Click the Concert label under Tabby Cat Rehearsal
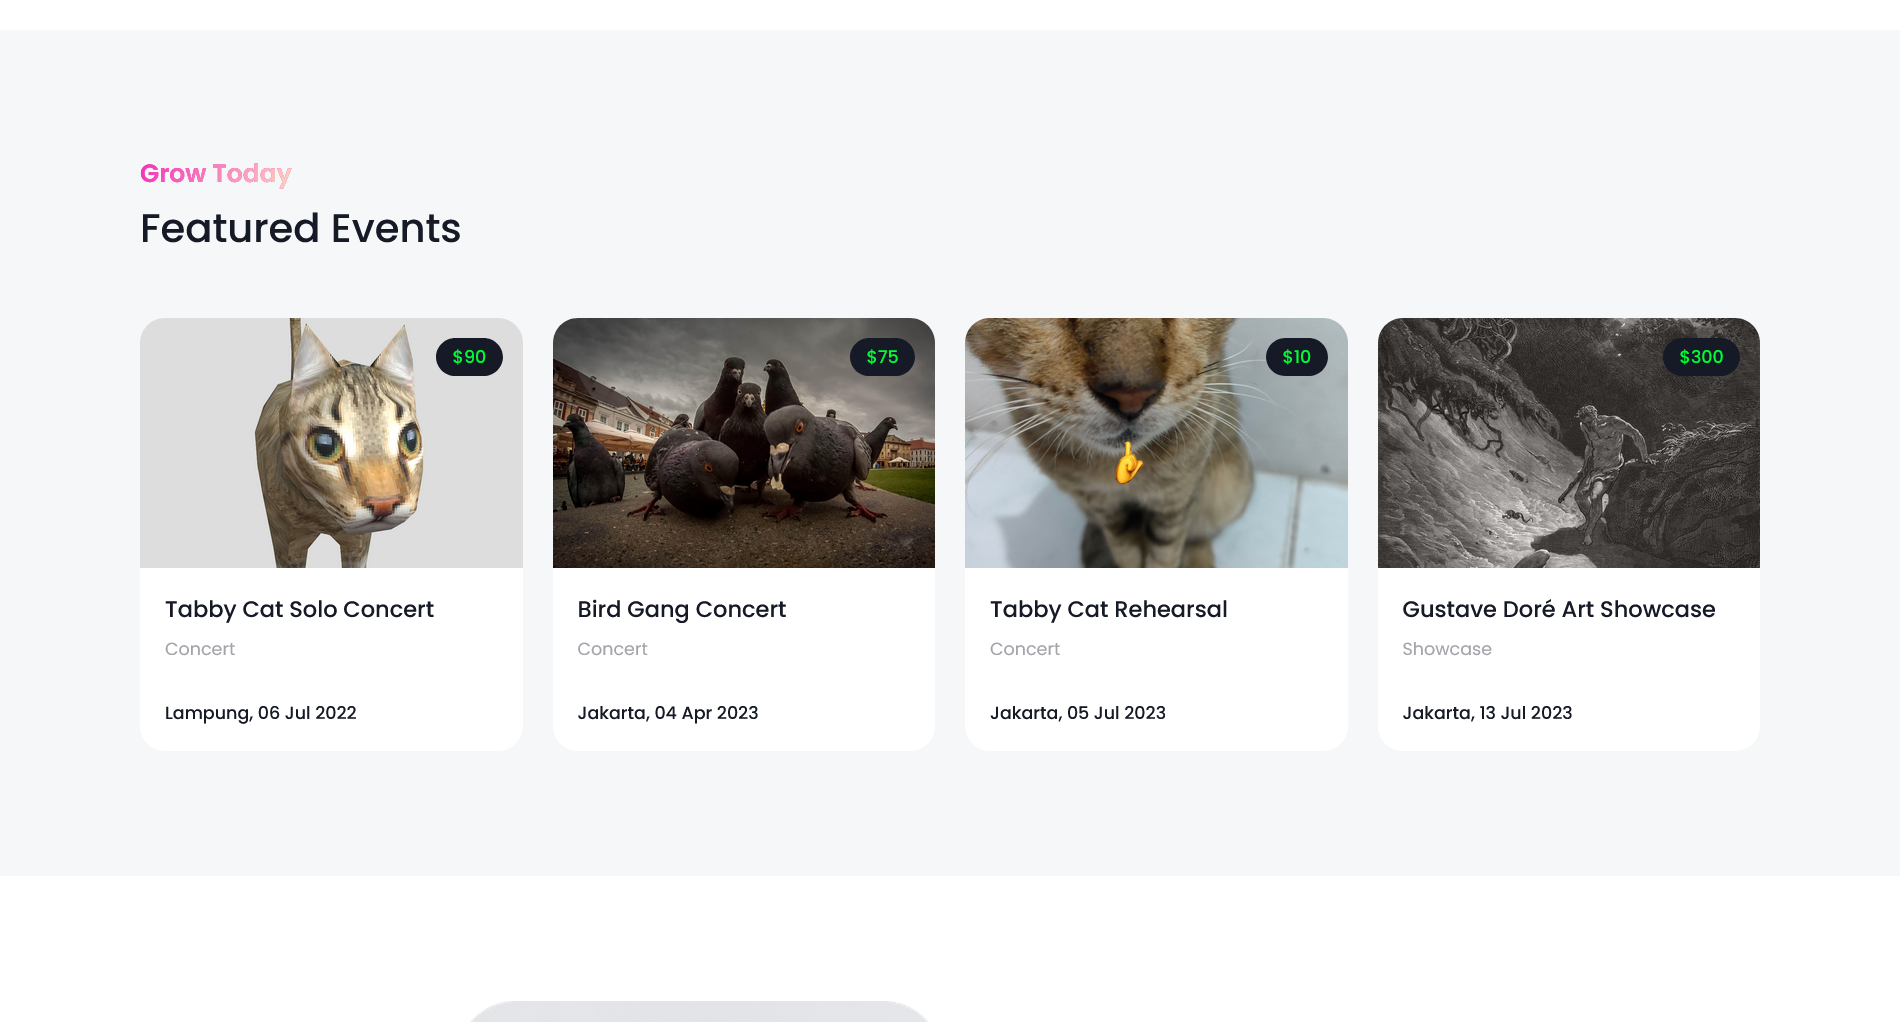 click(1024, 649)
